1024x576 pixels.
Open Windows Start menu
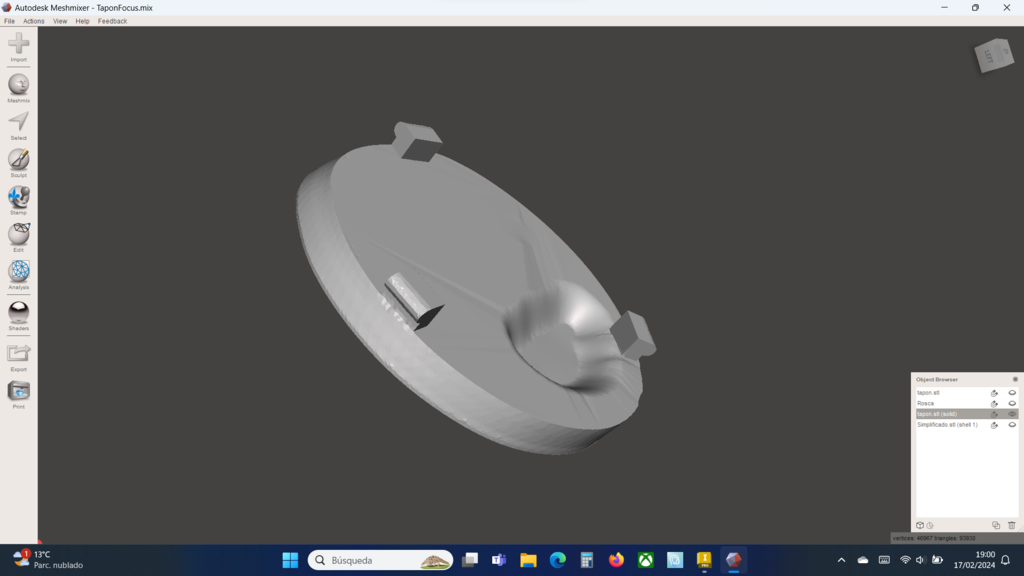(x=290, y=560)
